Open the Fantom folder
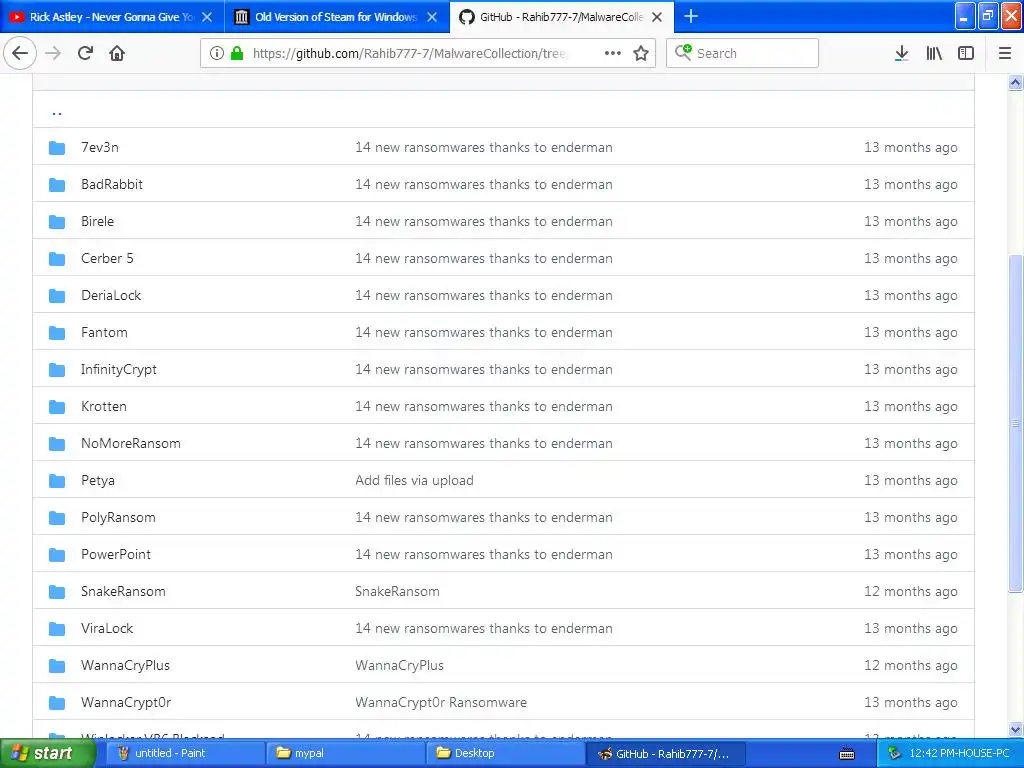This screenshot has height=768, width=1024. 104,332
